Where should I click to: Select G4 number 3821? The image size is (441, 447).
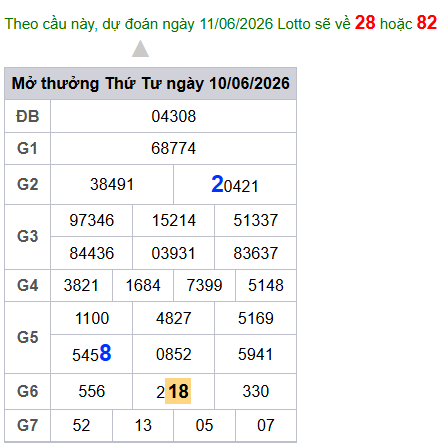click(x=81, y=285)
